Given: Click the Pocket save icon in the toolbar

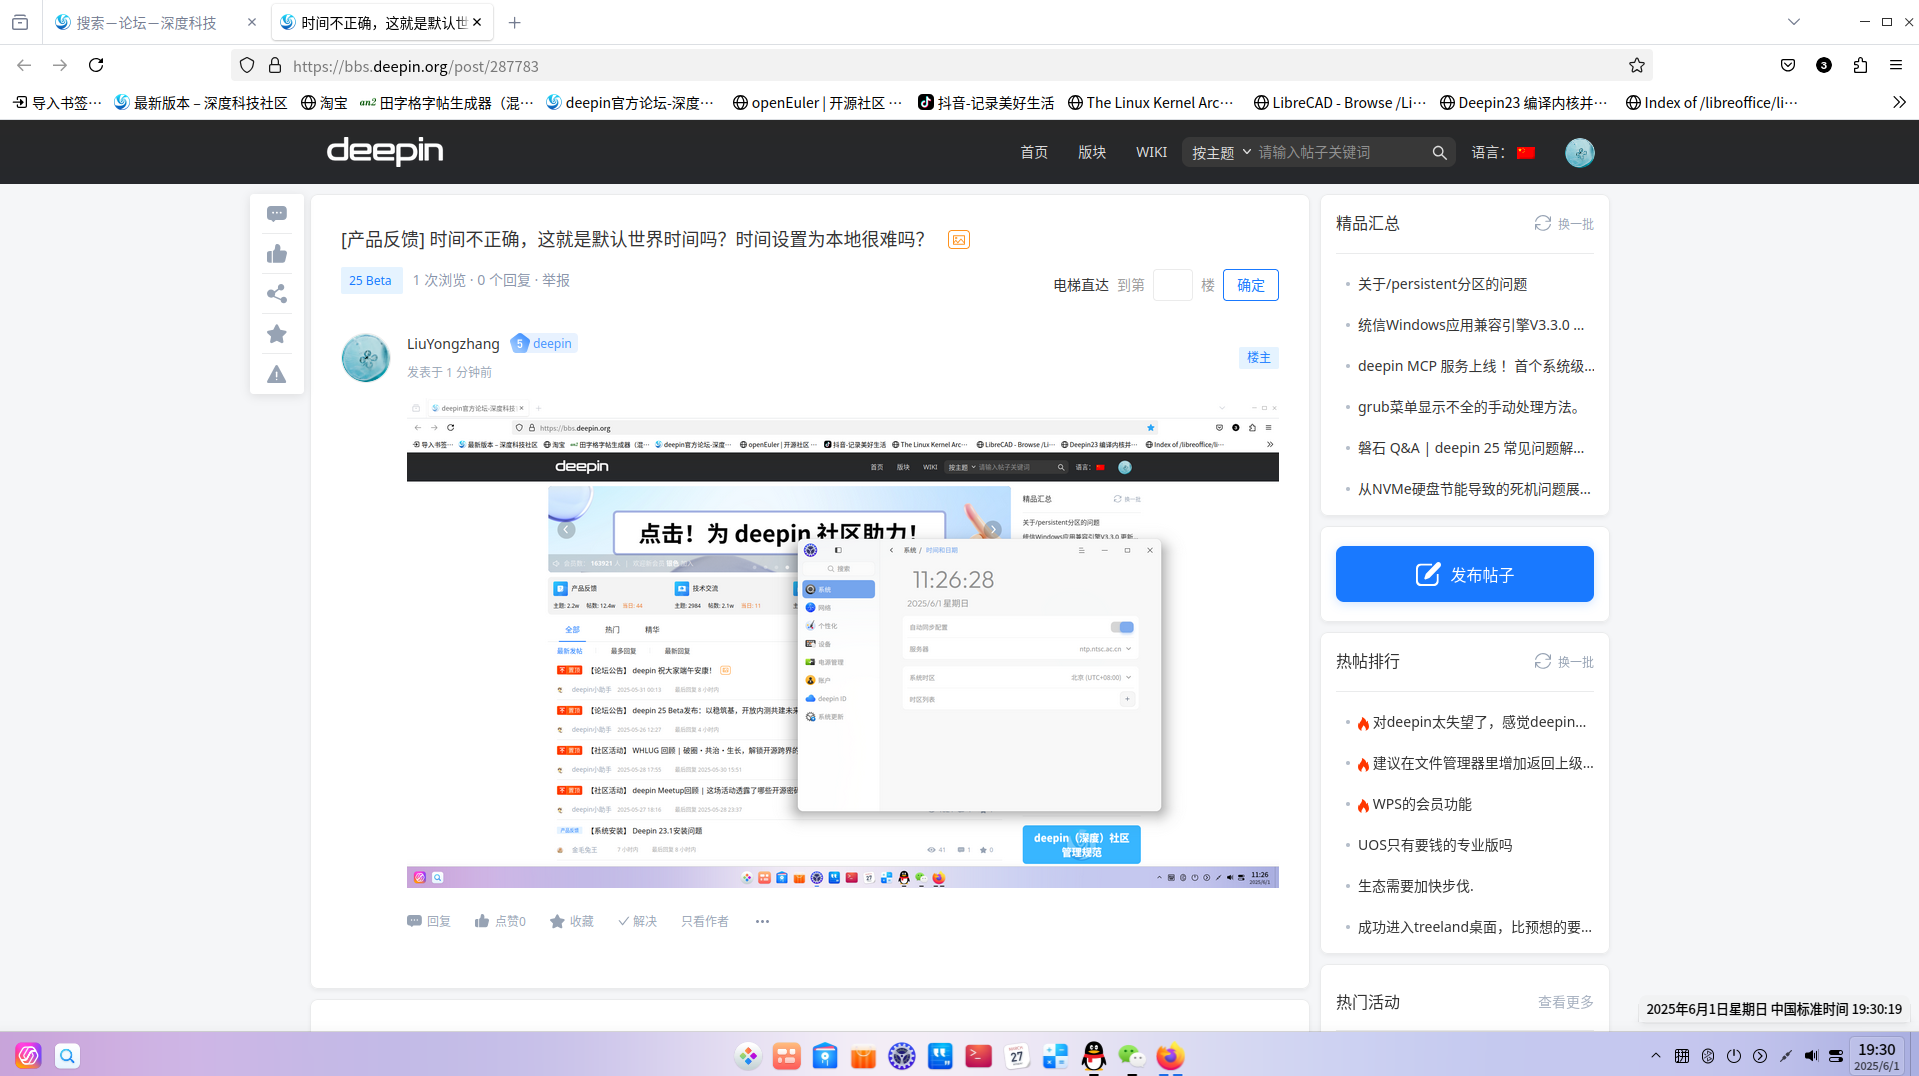Looking at the screenshot, I should tap(1788, 65).
